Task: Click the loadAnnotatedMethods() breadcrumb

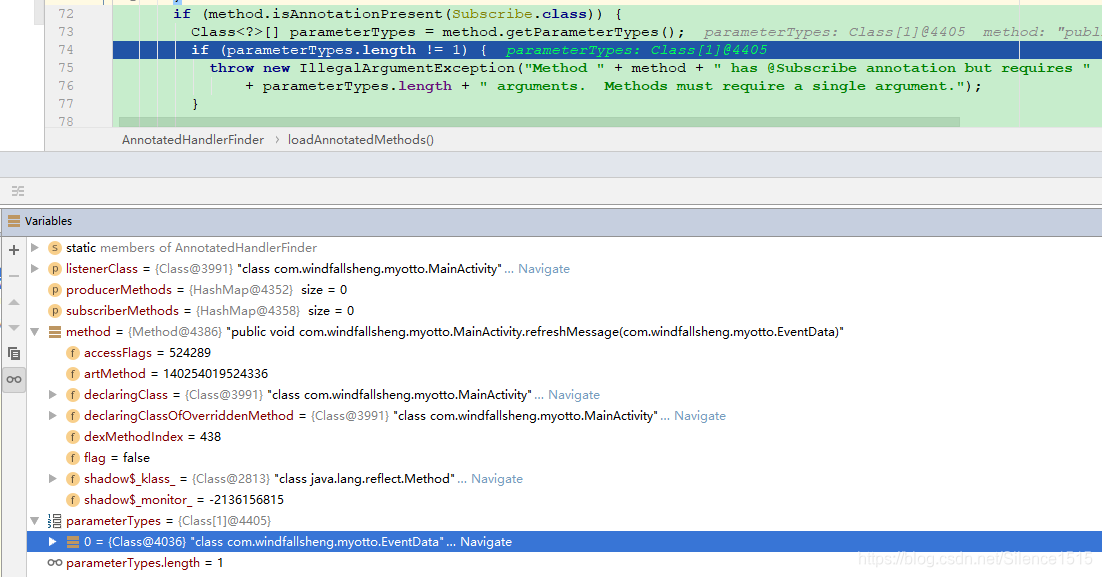Action: click(361, 140)
